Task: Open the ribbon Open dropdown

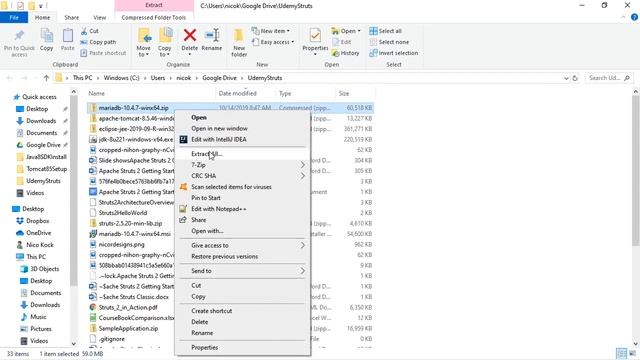Action: (346, 31)
